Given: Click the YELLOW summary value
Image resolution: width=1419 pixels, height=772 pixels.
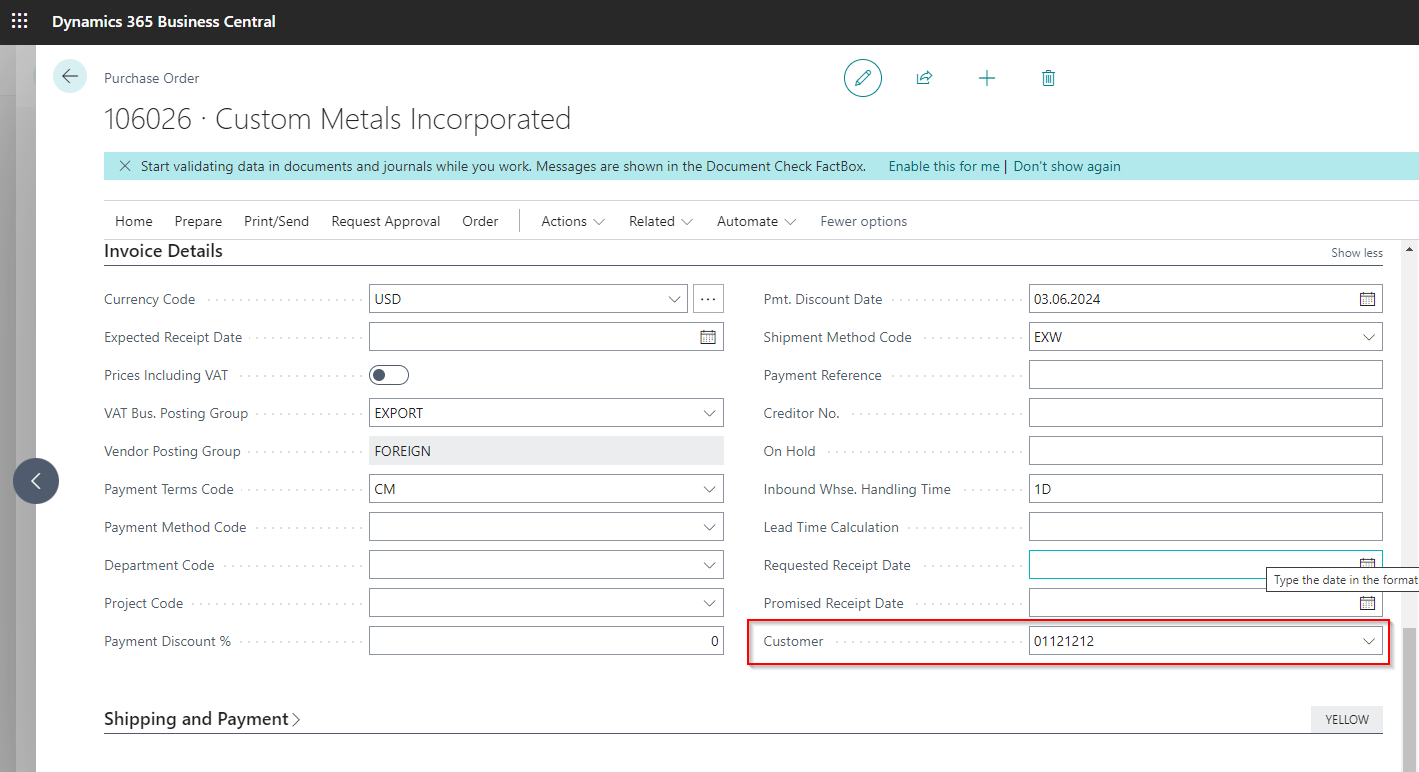Looking at the screenshot, I should click(x=1347, y=719).
